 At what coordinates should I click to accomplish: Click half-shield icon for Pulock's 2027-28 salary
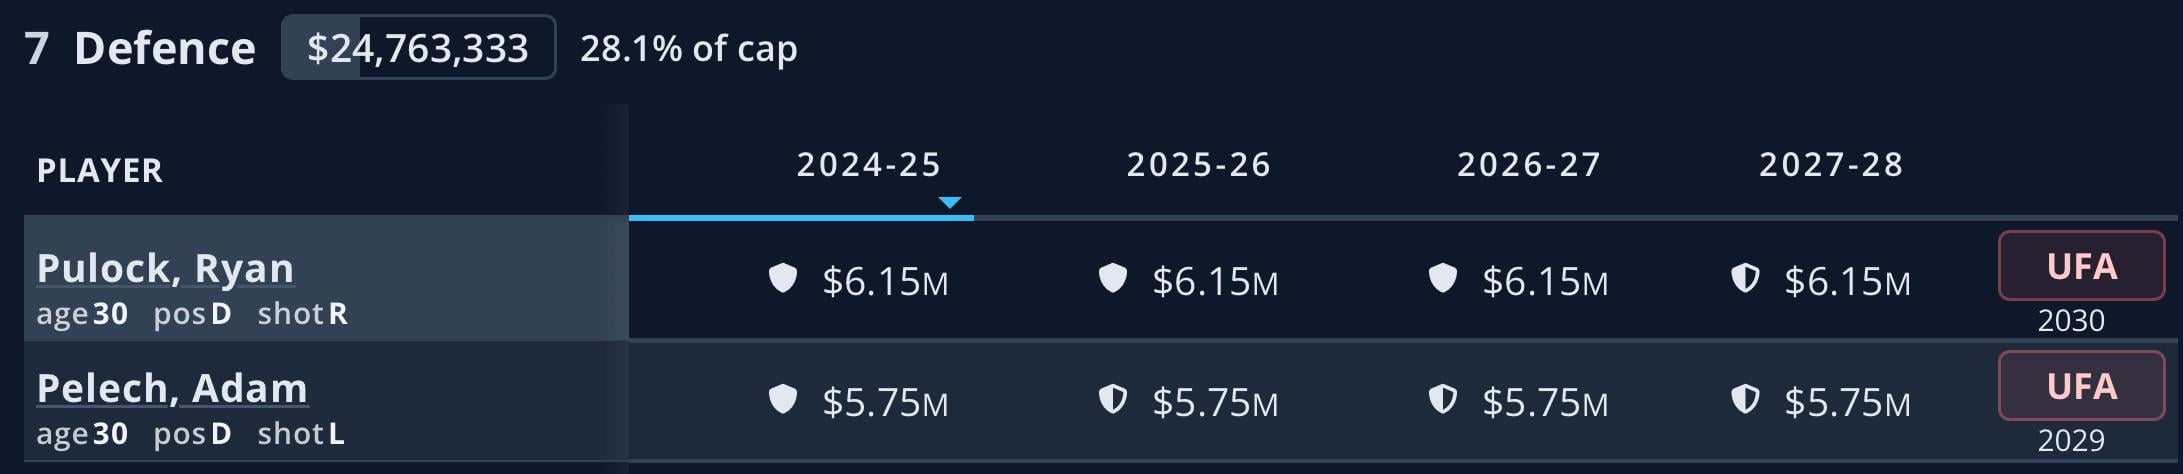click(x=1745, y=278)
